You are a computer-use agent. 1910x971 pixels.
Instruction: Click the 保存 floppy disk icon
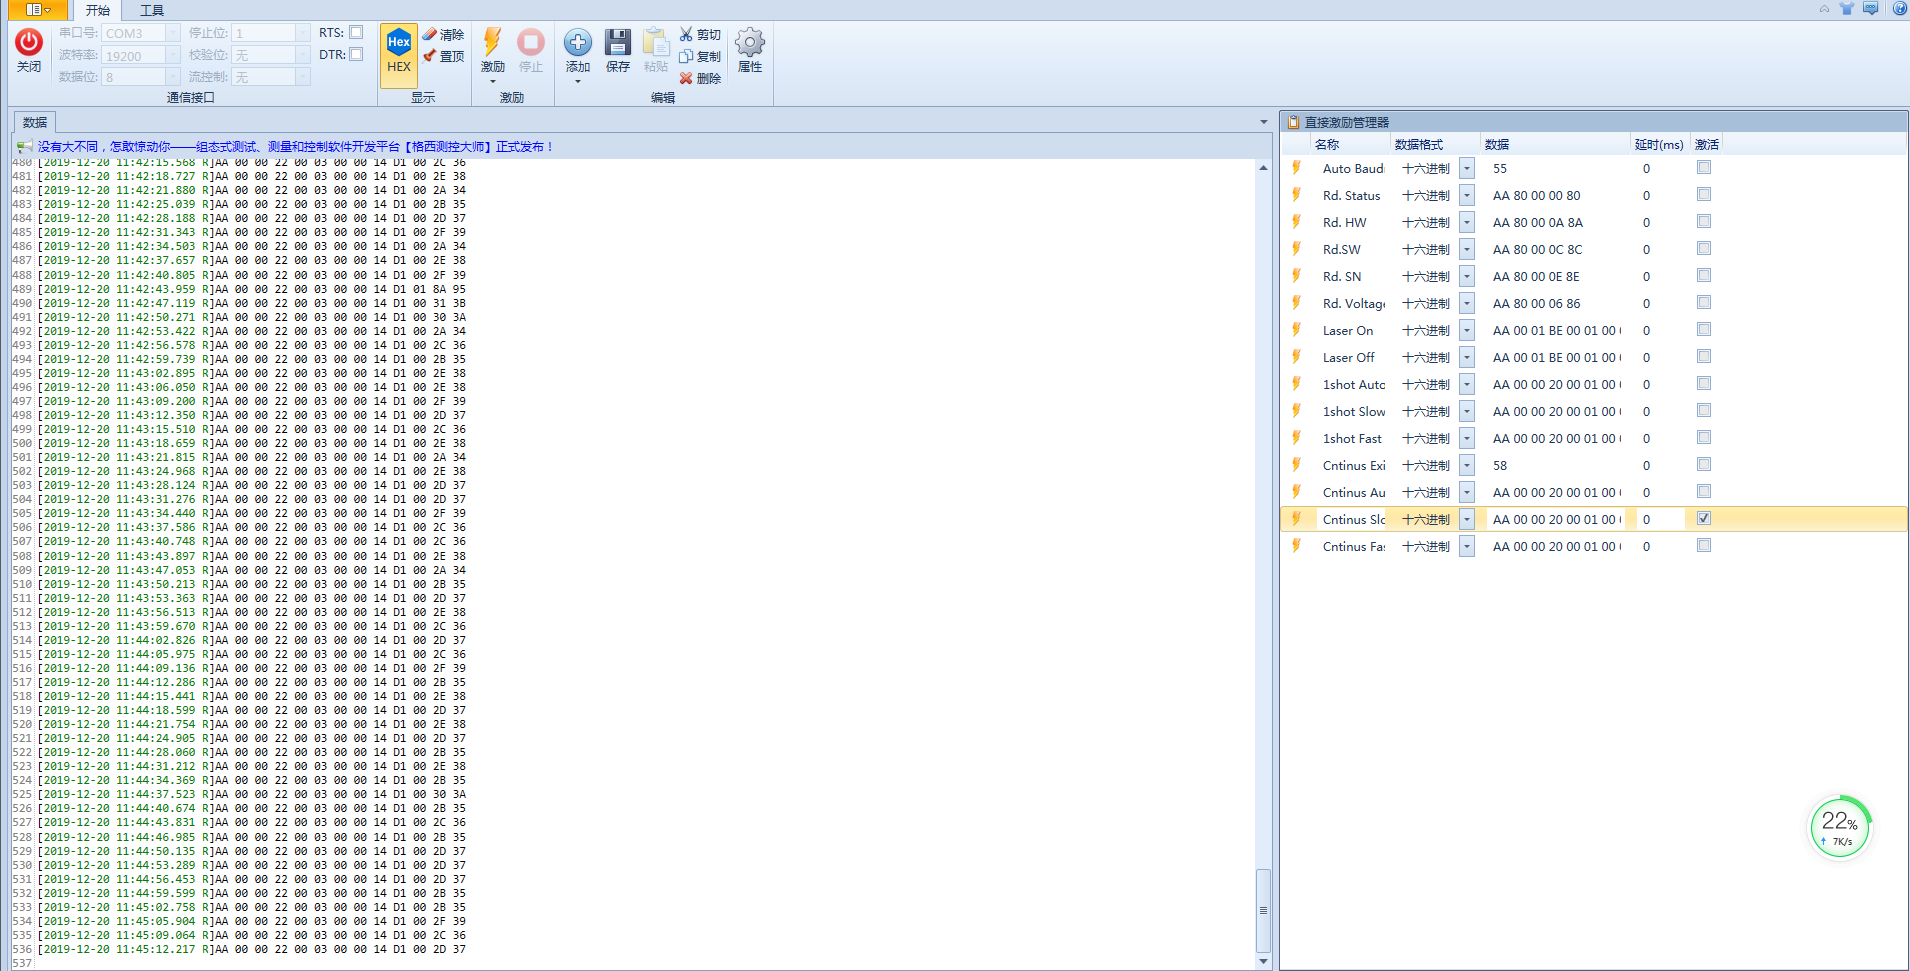tap(618, 42)
